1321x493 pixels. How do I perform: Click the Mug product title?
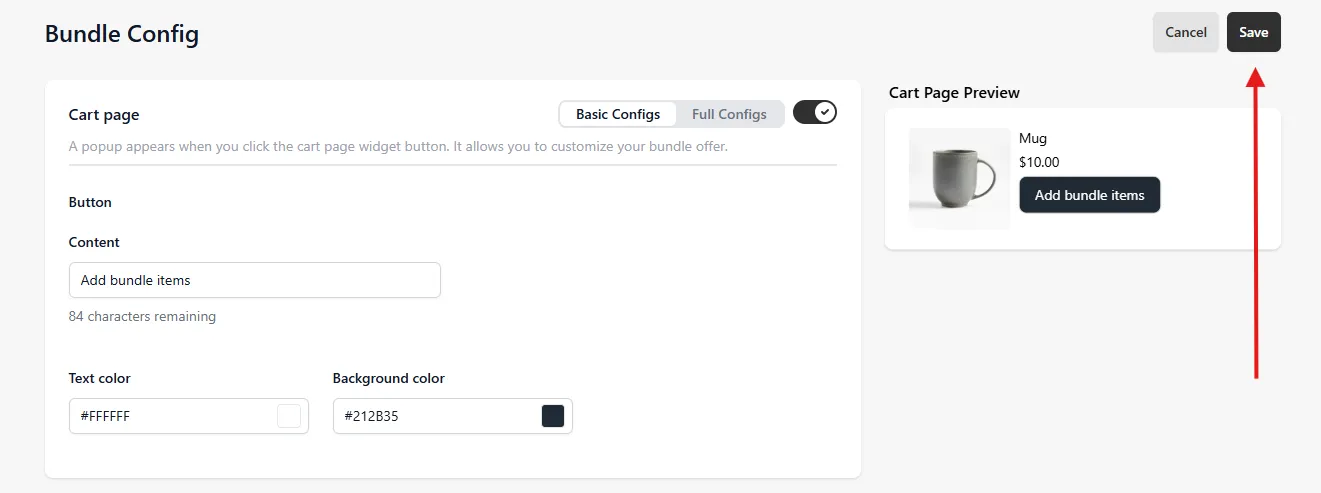(x=1033, y=138)
